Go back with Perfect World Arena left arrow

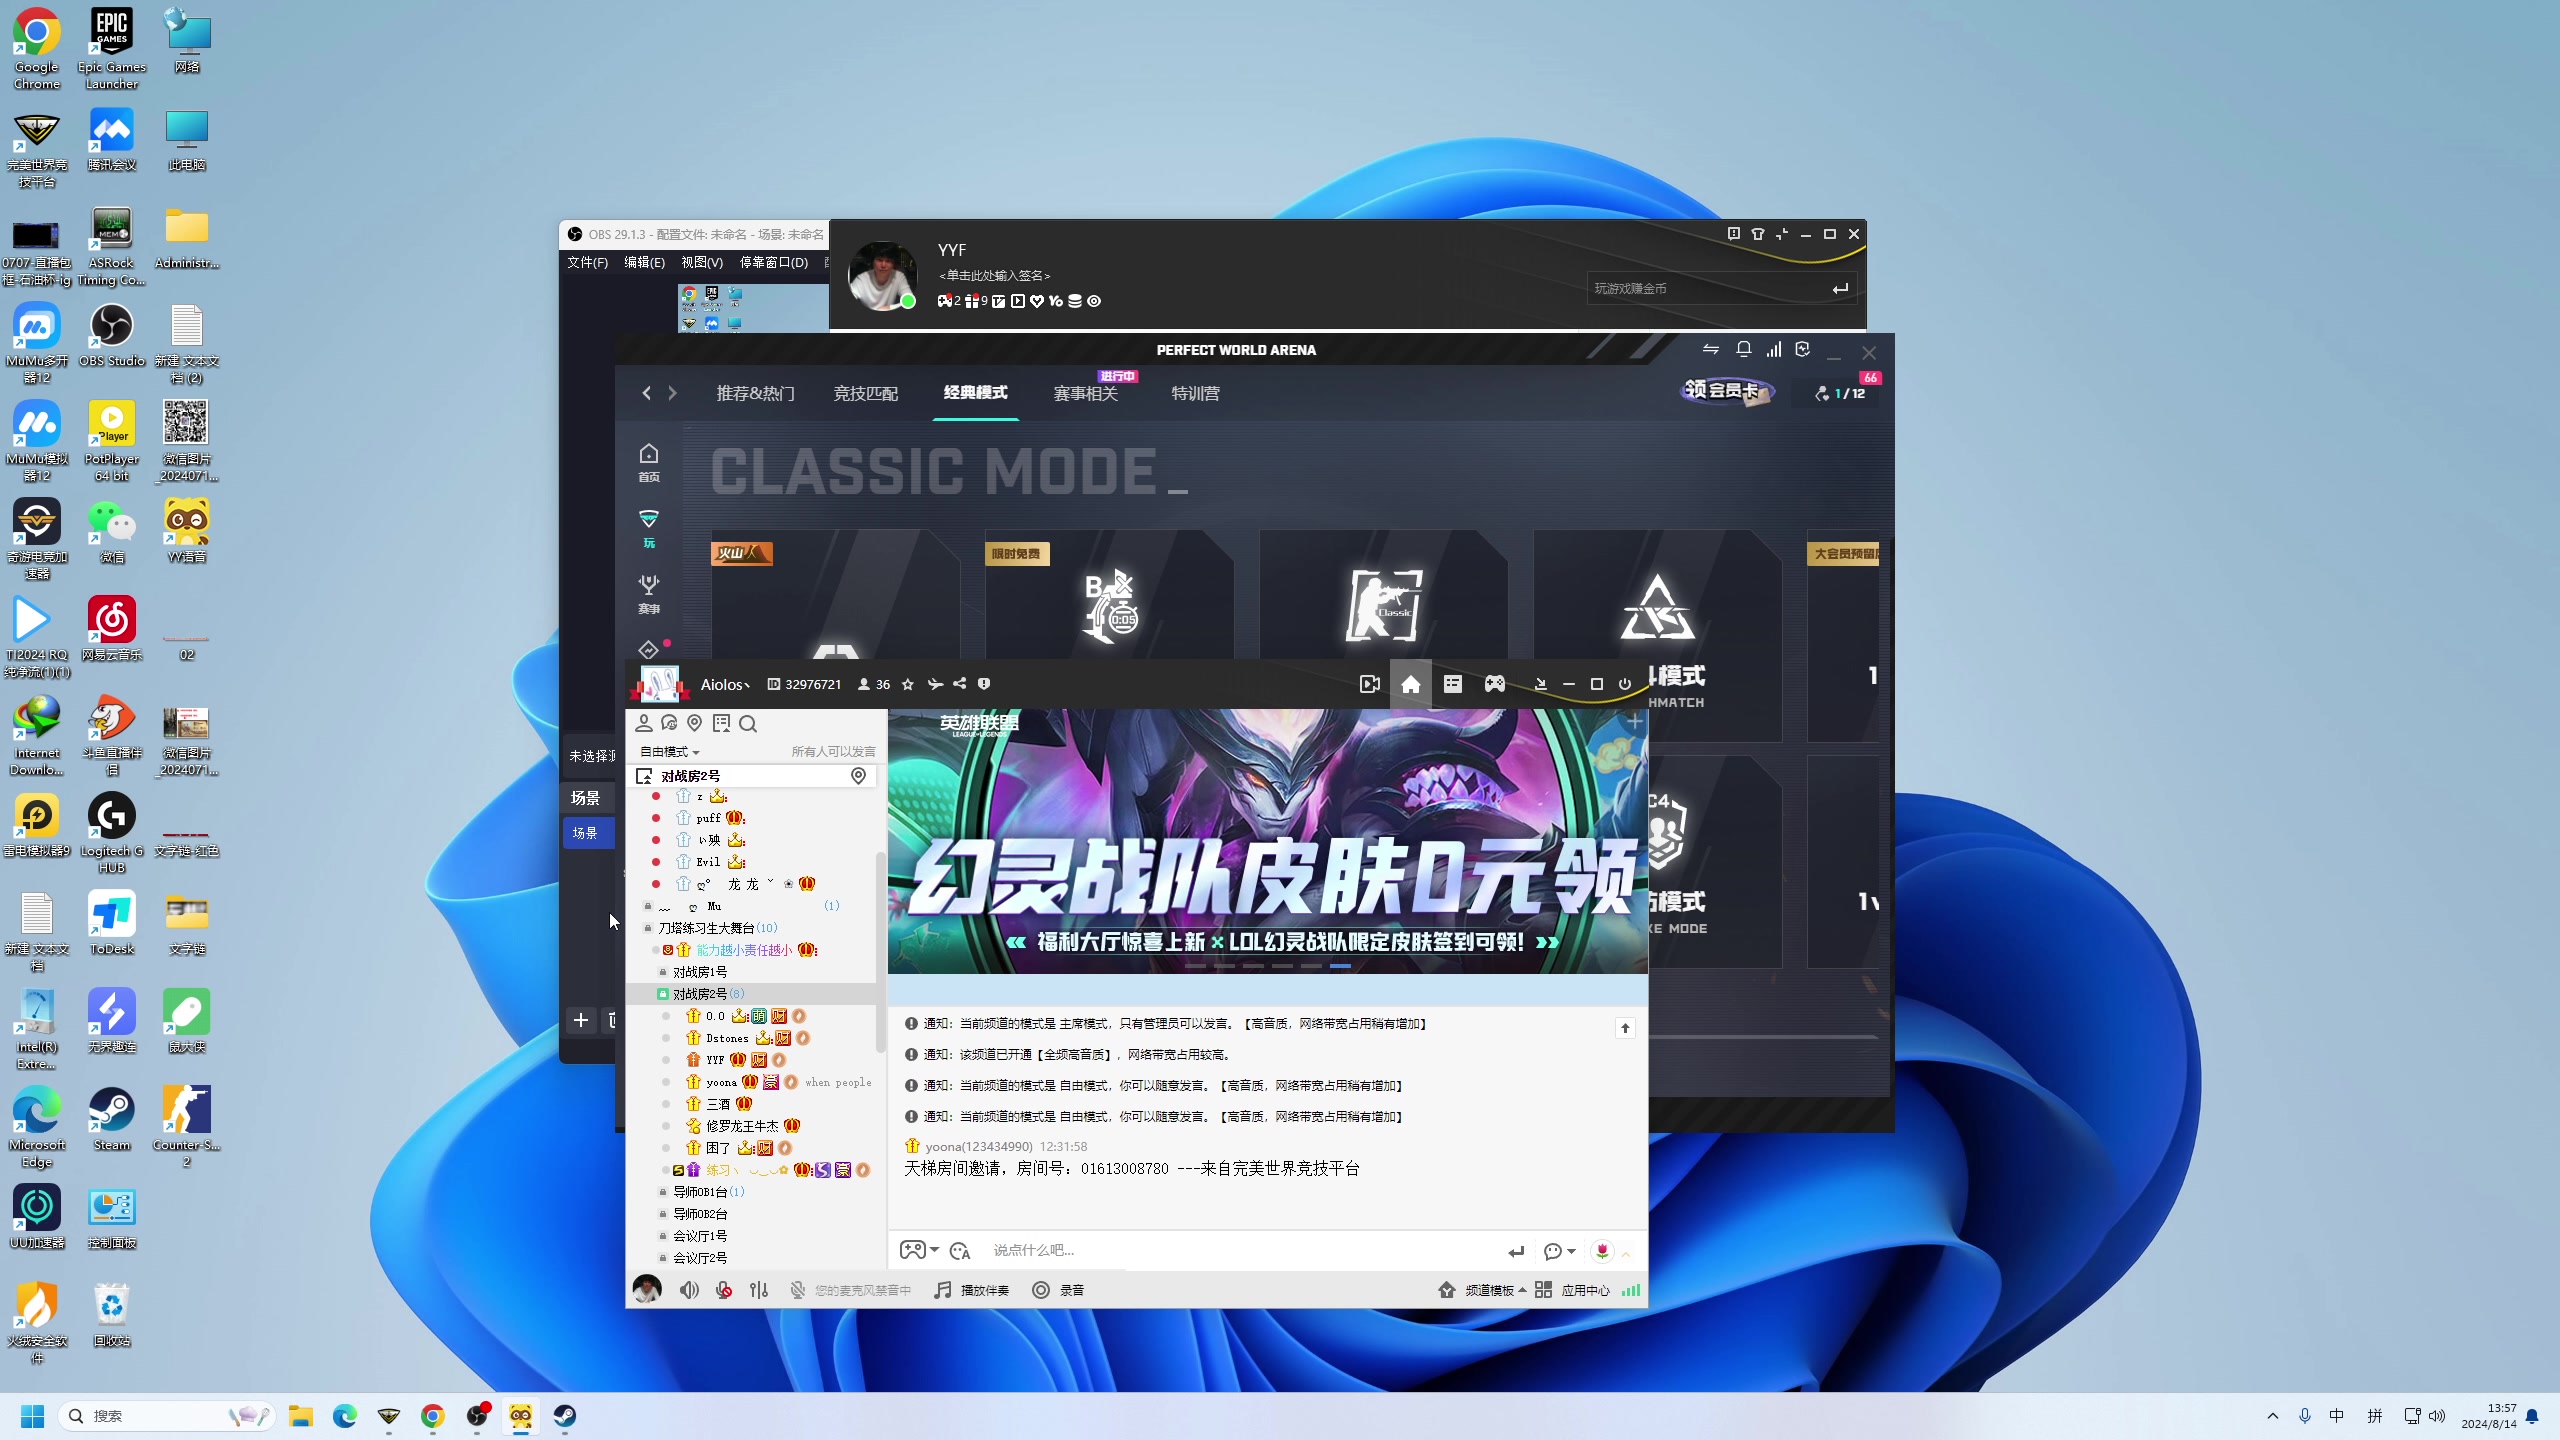(x=647, y=393)
